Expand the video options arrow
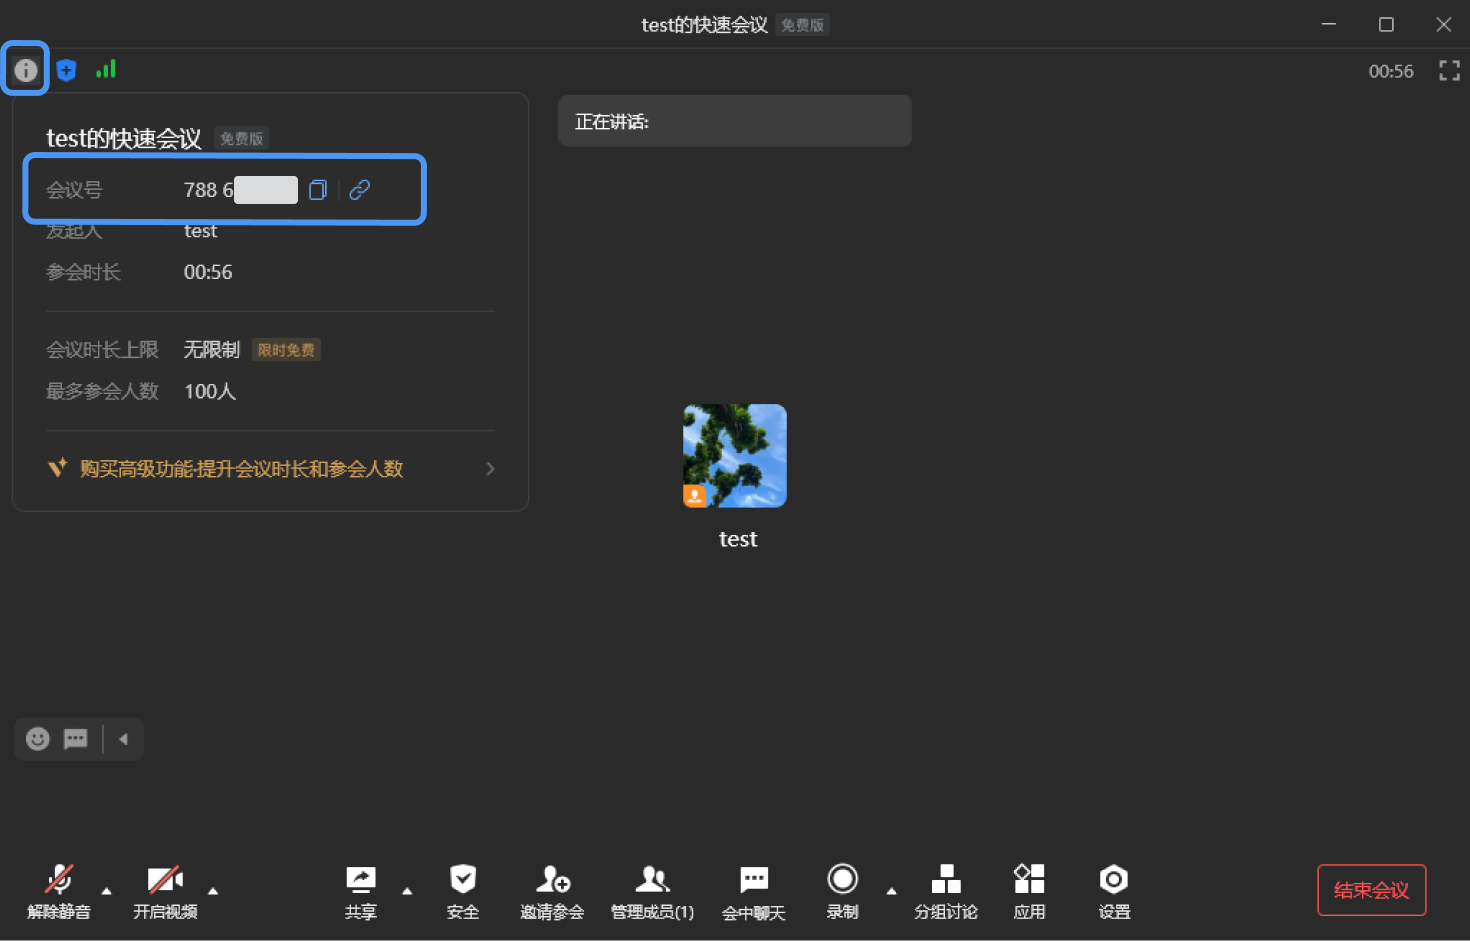 tap(213, 891)
